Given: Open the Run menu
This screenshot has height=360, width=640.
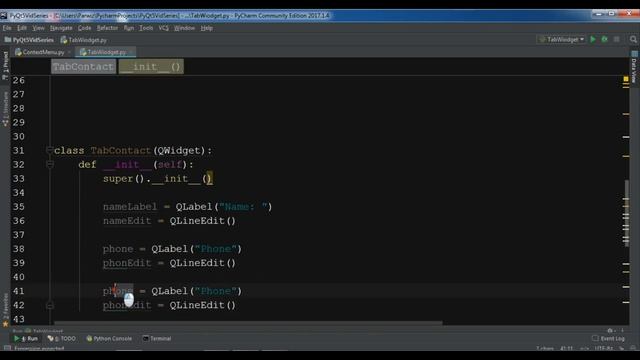Looking at the screenshot, I should click(129, 28).
